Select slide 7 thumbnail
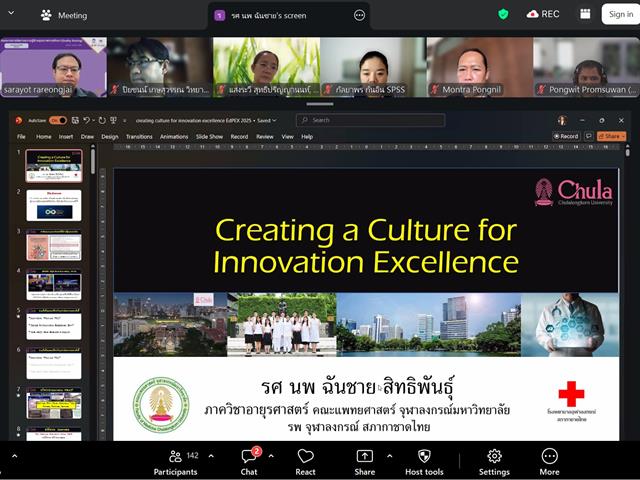 (53, 403)
